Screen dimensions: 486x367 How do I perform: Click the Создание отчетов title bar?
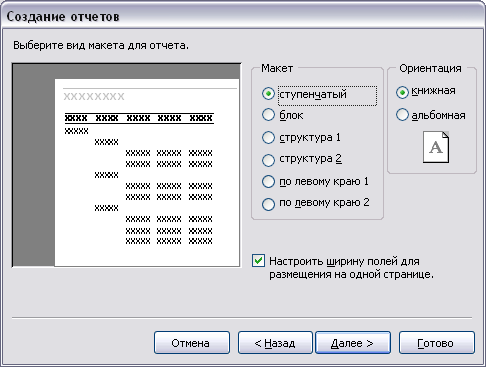pyautogui.click(x=243, y=16)
